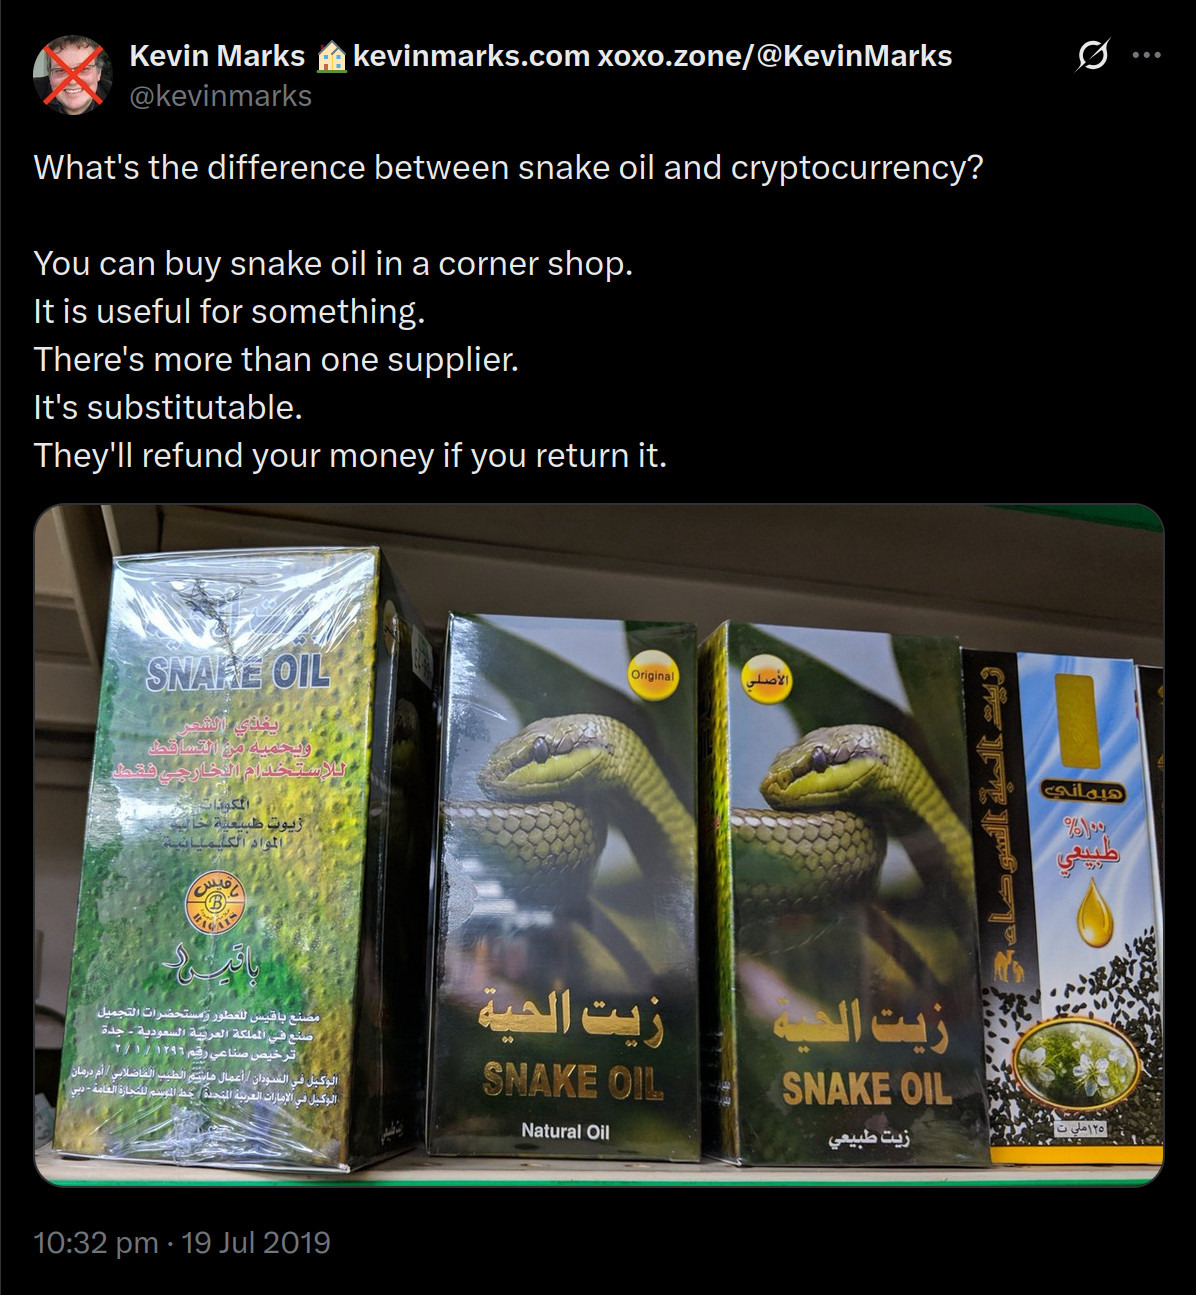Click the "They'll refund your money" line
Image resolution: width=1196 pixels, height=1295 pixels.
tap(350, 456)
